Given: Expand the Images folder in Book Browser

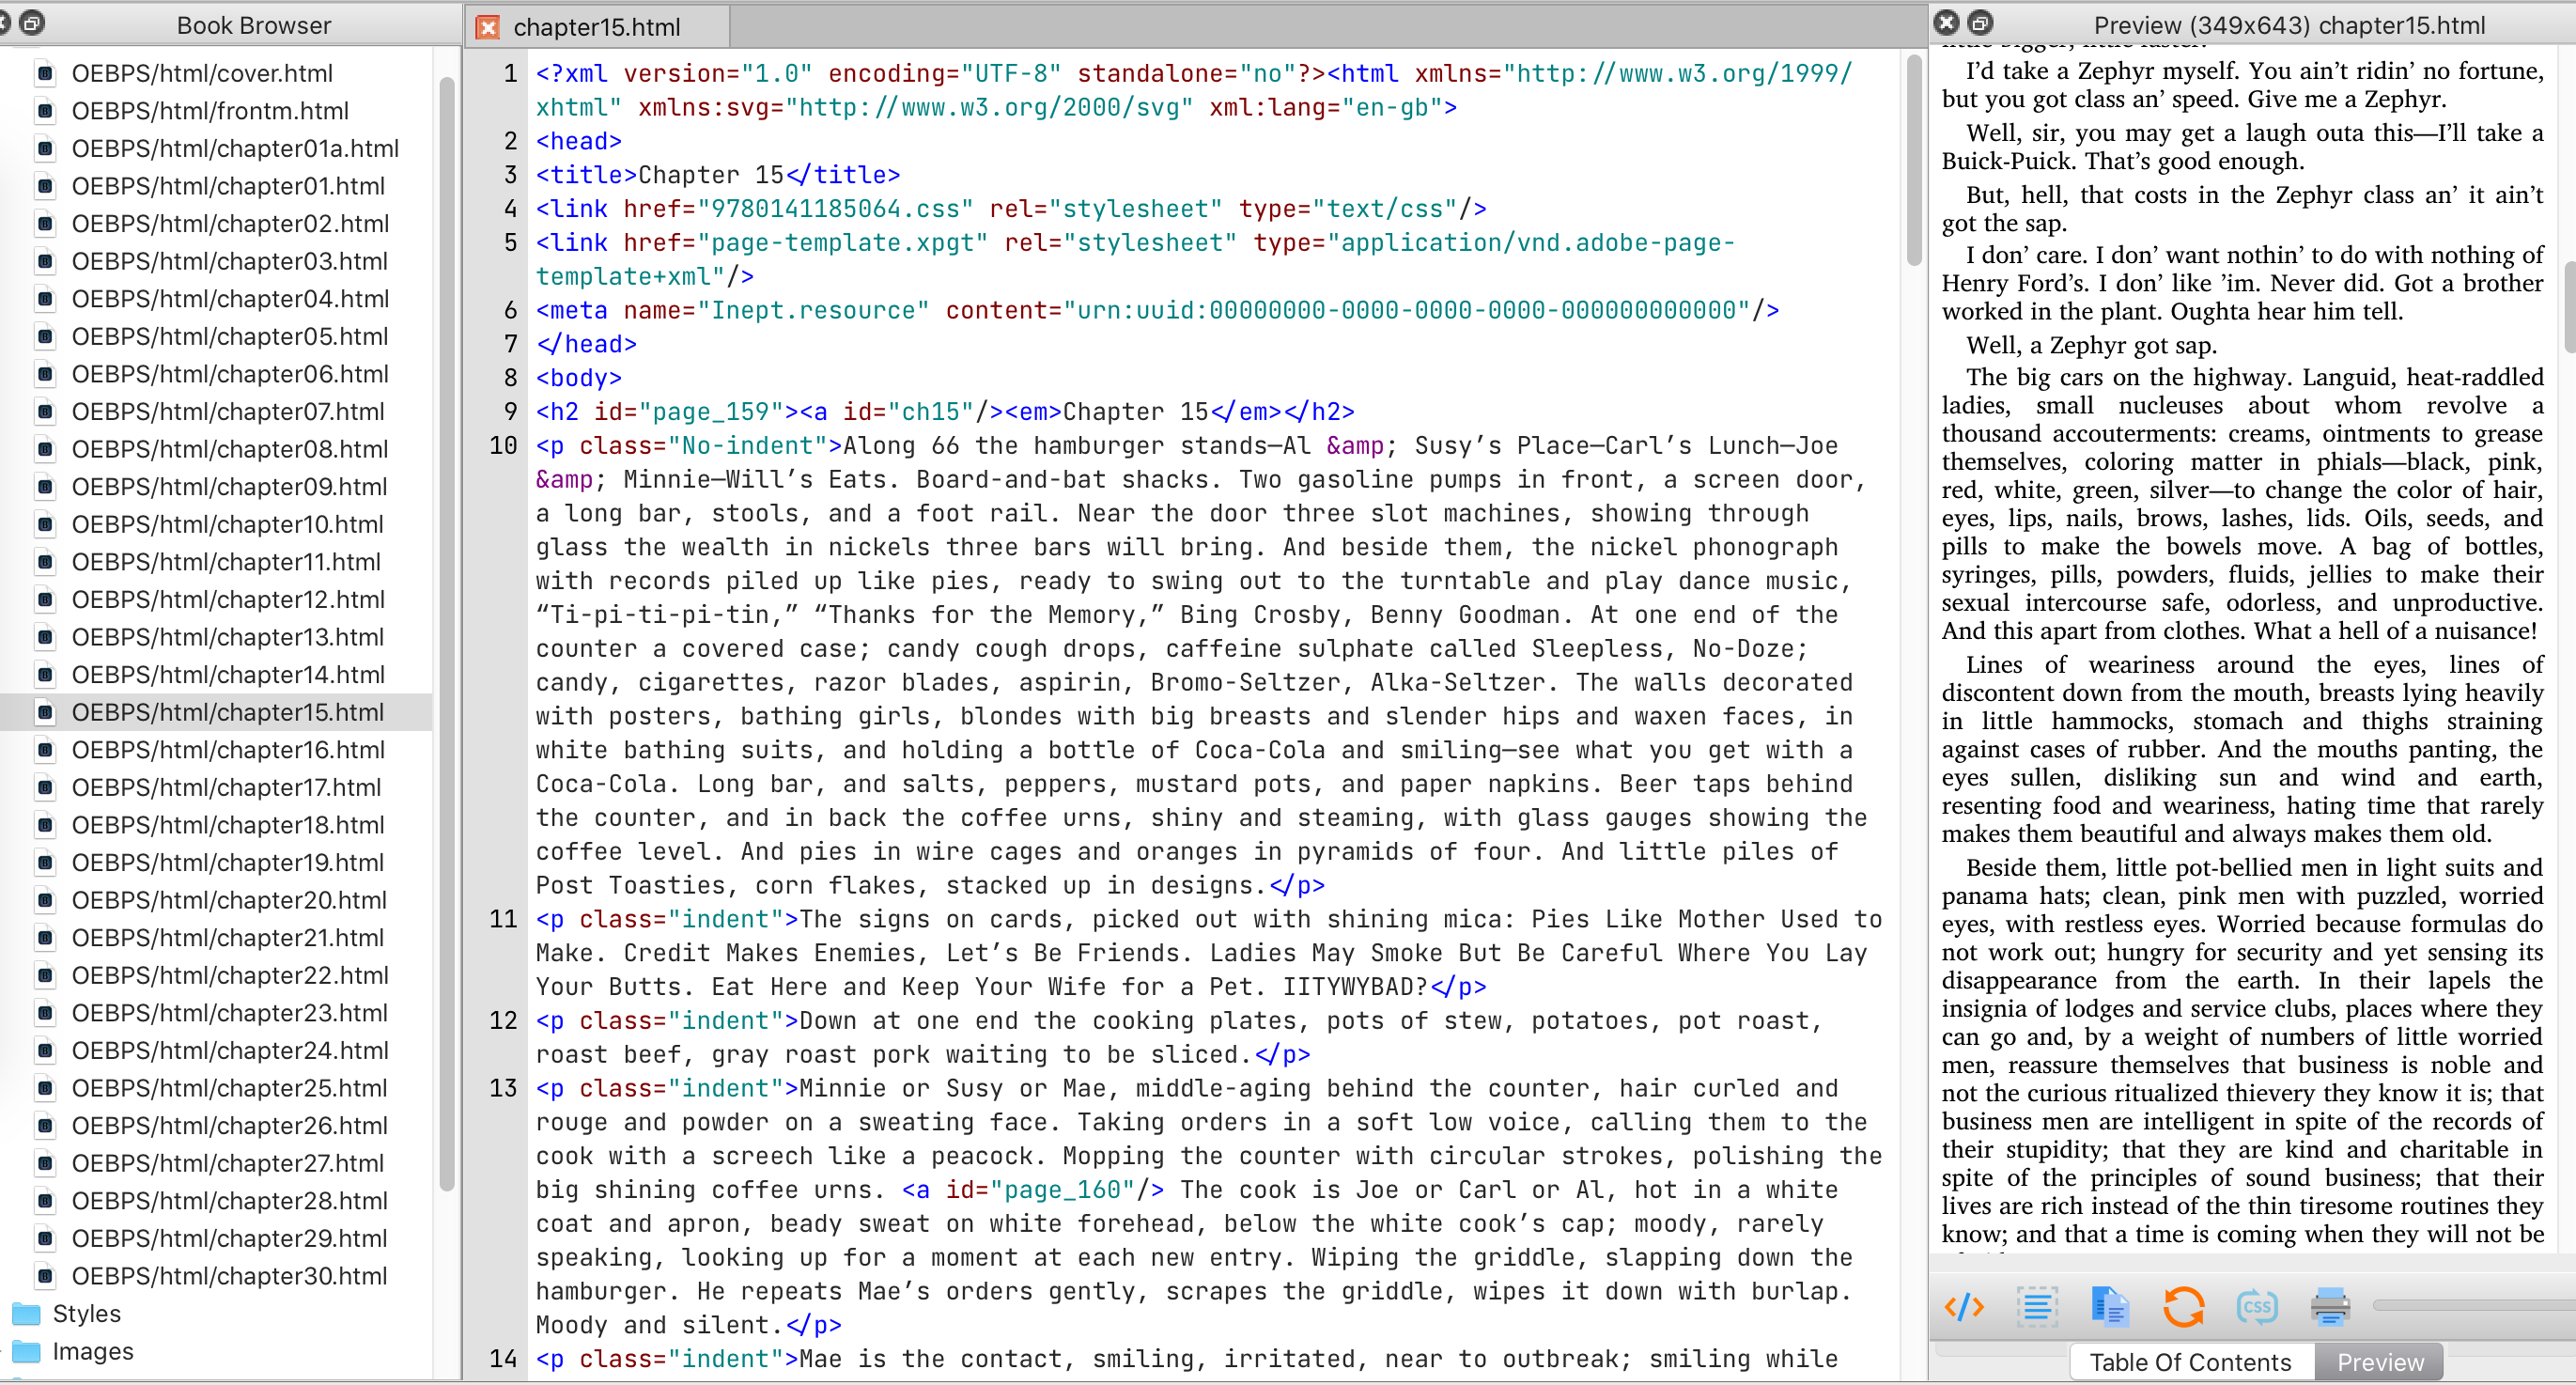Looking at the screenshot, I should [92, 1351].
